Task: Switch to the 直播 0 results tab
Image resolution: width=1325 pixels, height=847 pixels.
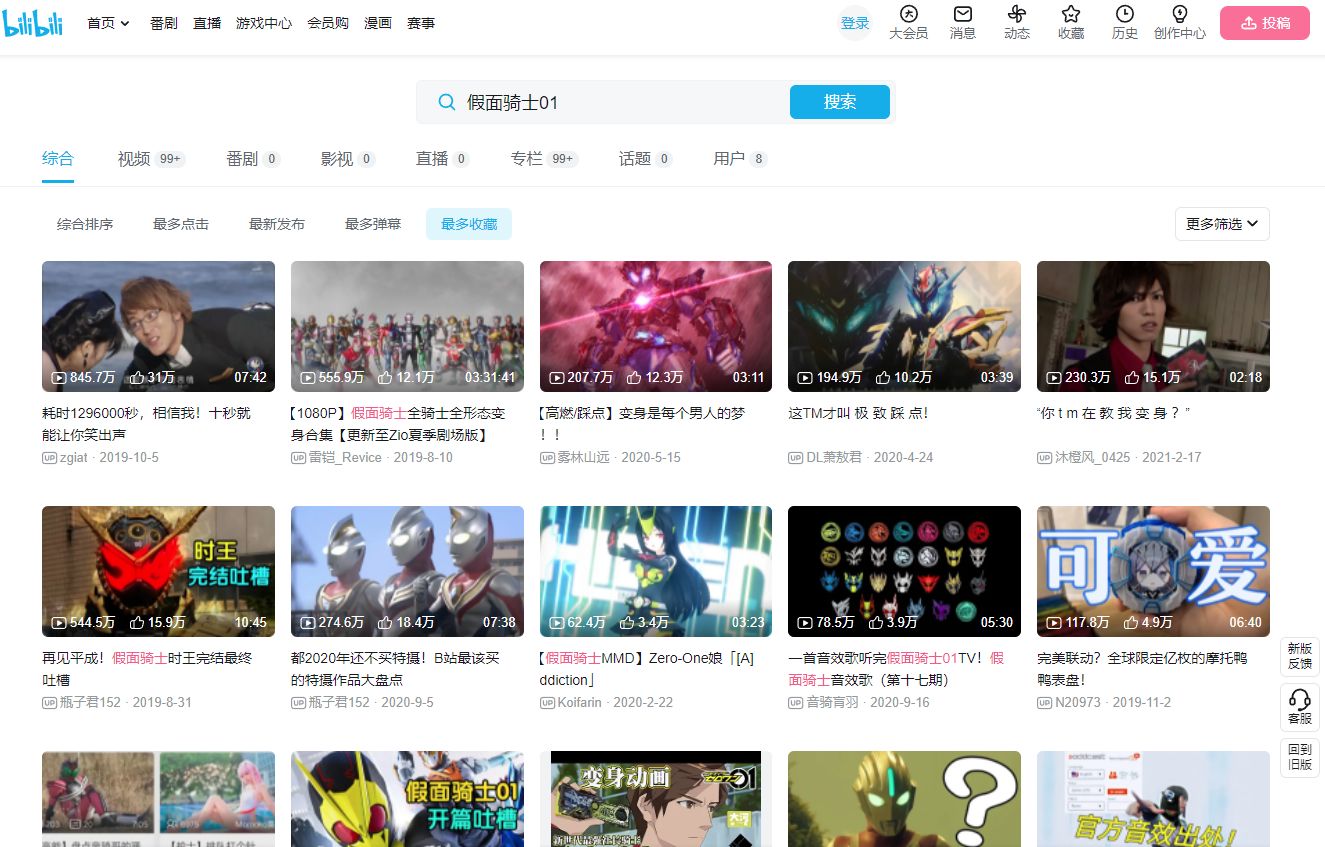Action: point(443,159)
